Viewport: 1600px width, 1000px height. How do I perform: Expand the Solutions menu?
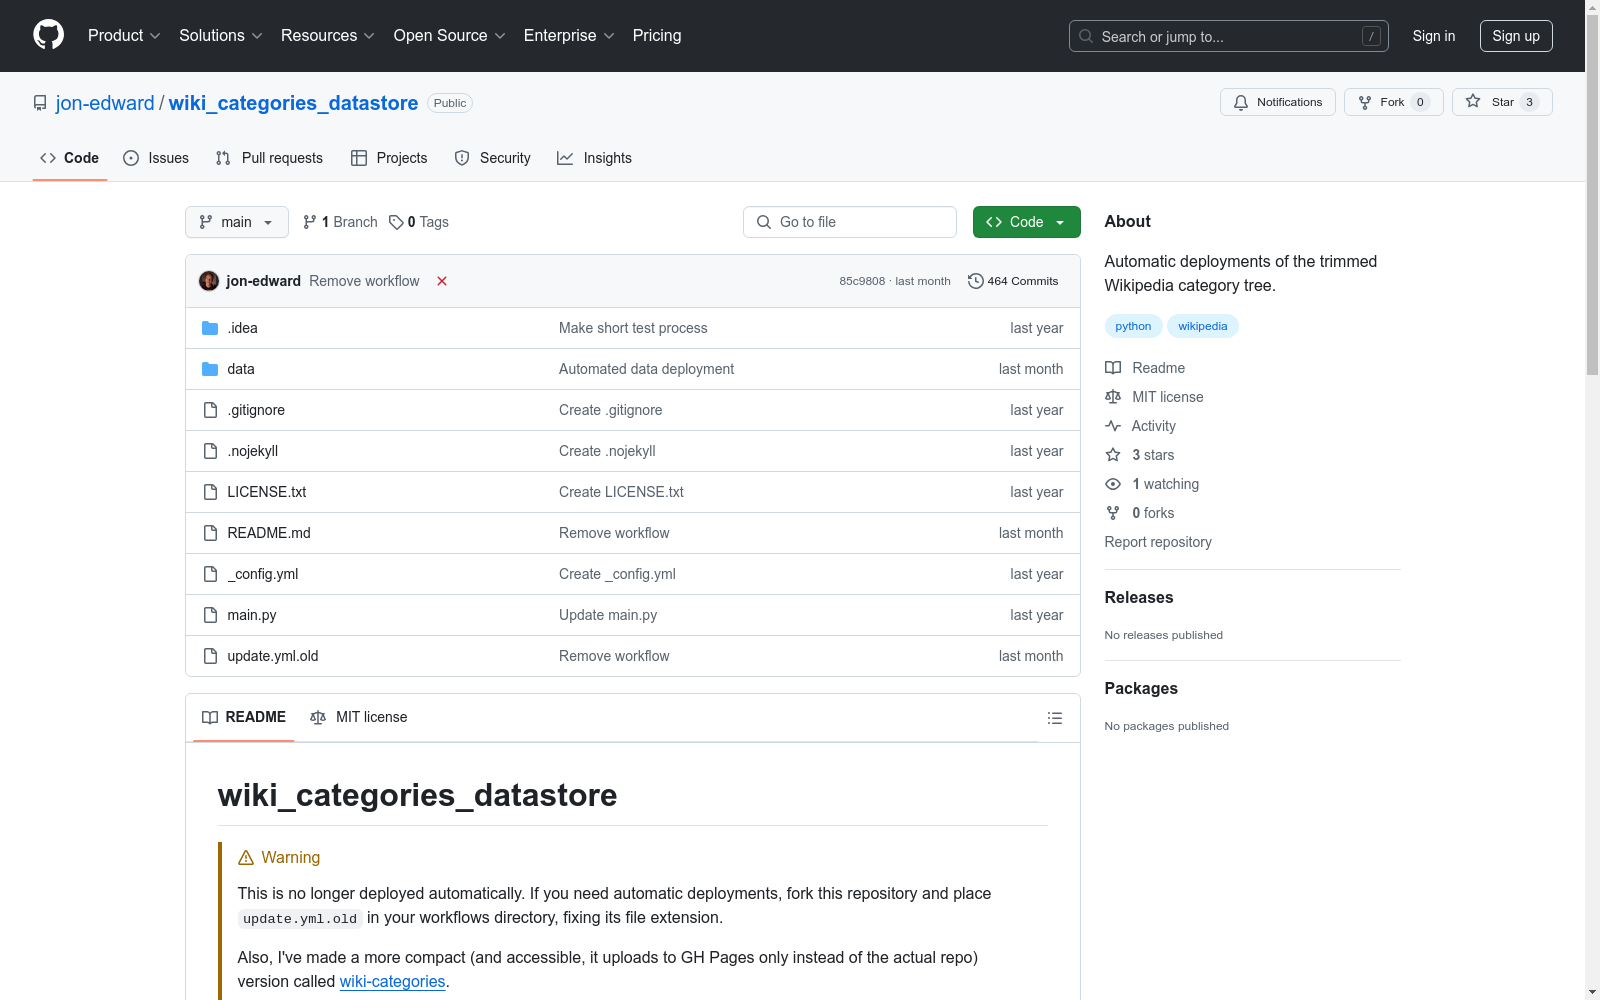point(221,36)
